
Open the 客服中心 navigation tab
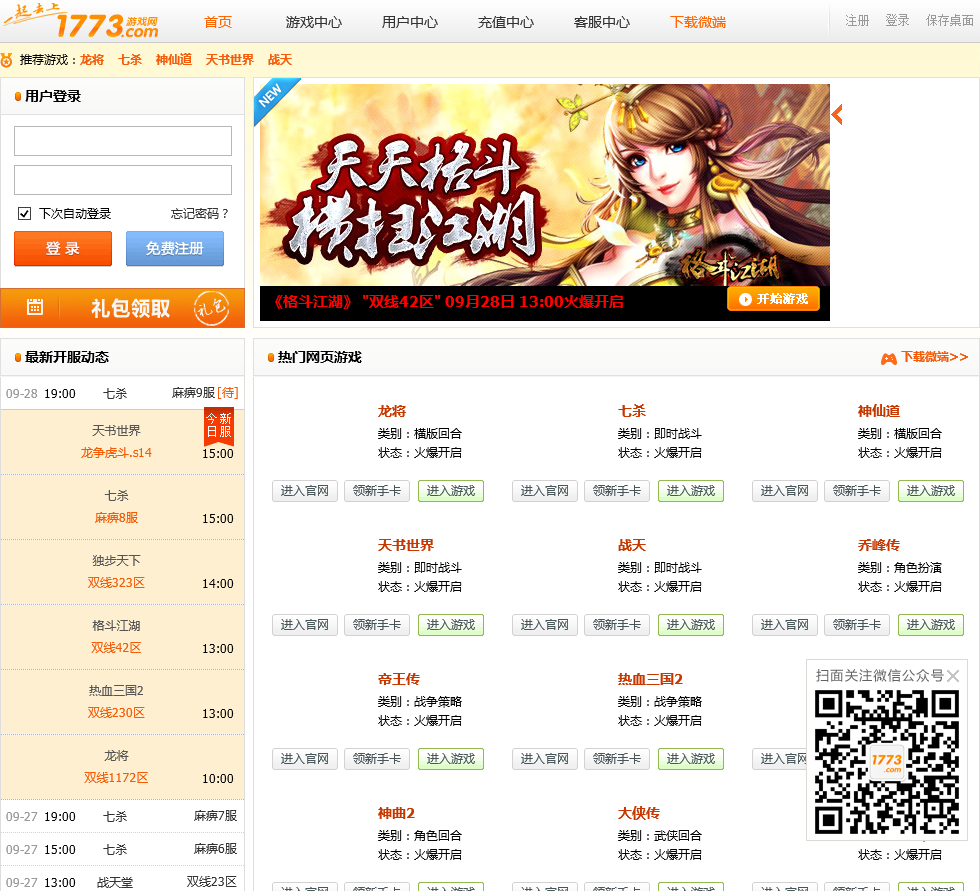(602, 22)
